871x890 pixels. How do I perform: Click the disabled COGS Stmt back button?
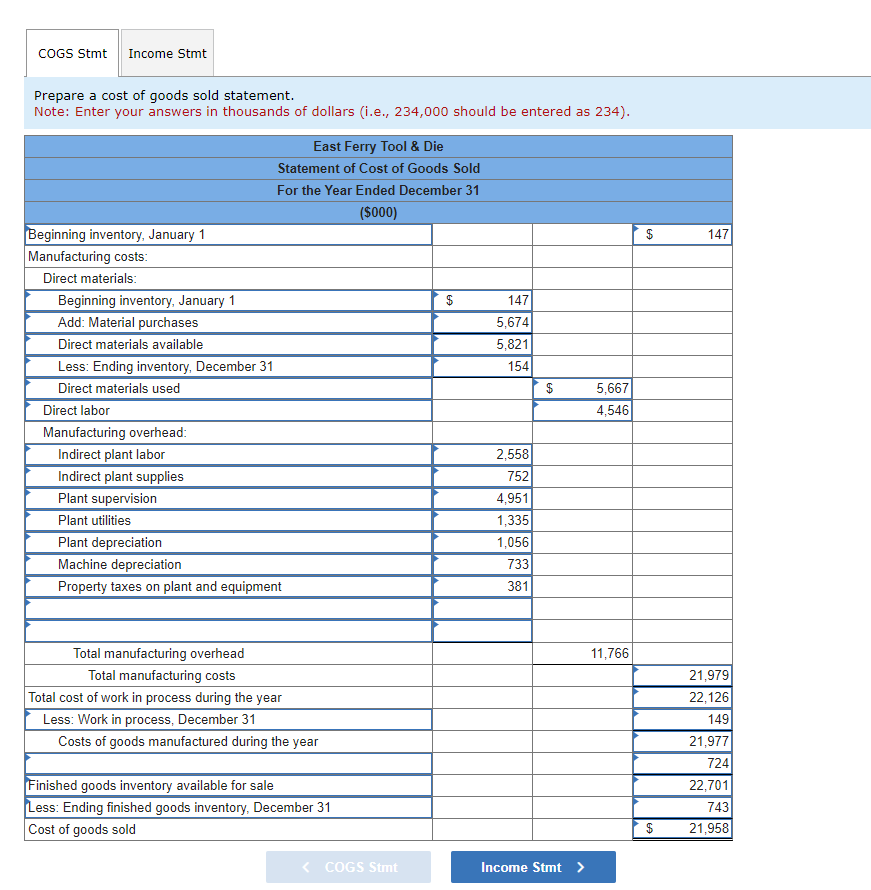click(x=348, y=867)
